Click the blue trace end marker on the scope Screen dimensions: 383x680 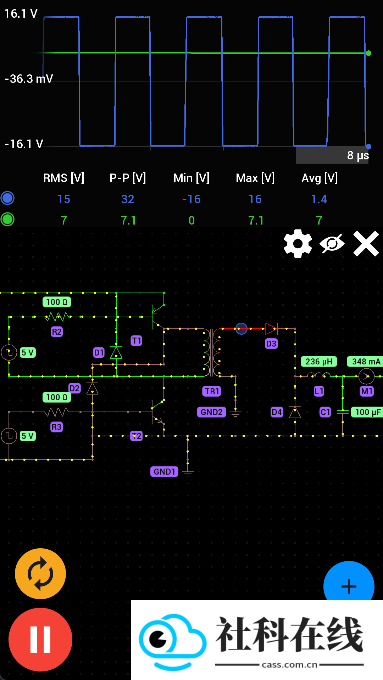[368, 147]
